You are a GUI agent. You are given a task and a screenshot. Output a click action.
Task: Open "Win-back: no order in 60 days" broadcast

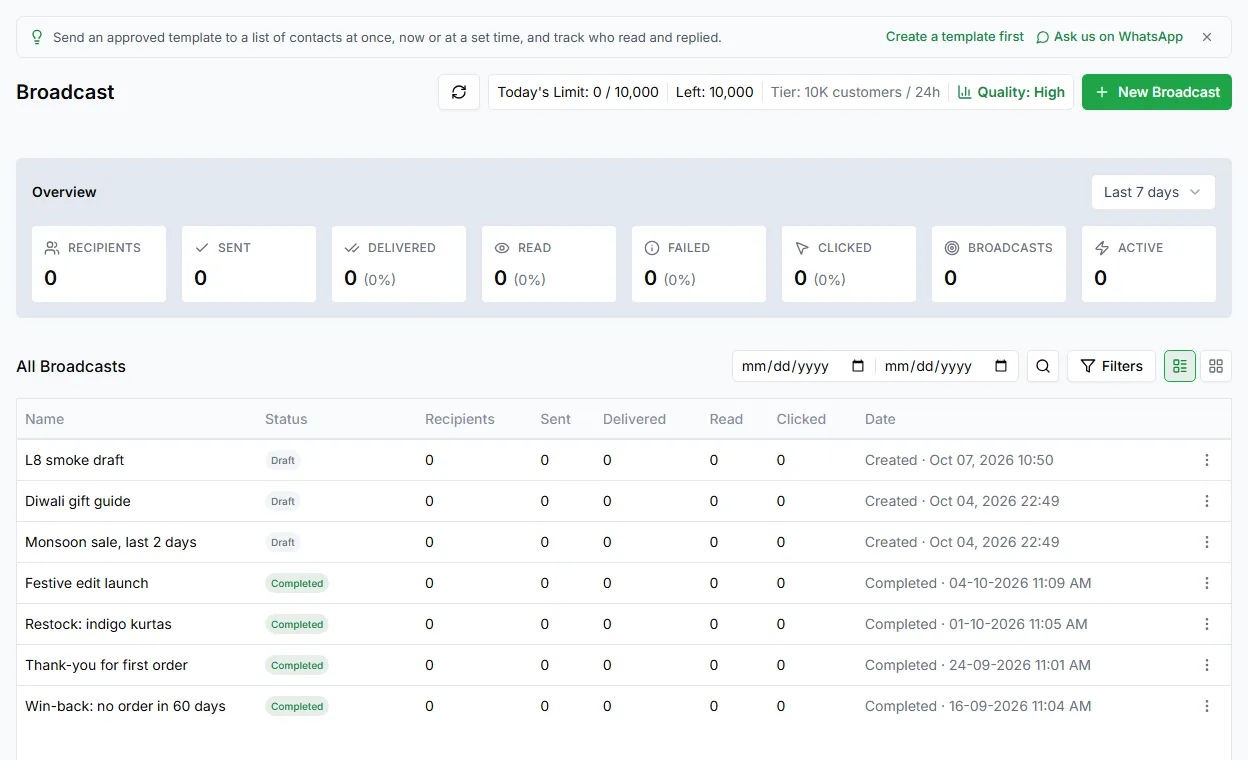pyautogui.click(x=125, y=706)
